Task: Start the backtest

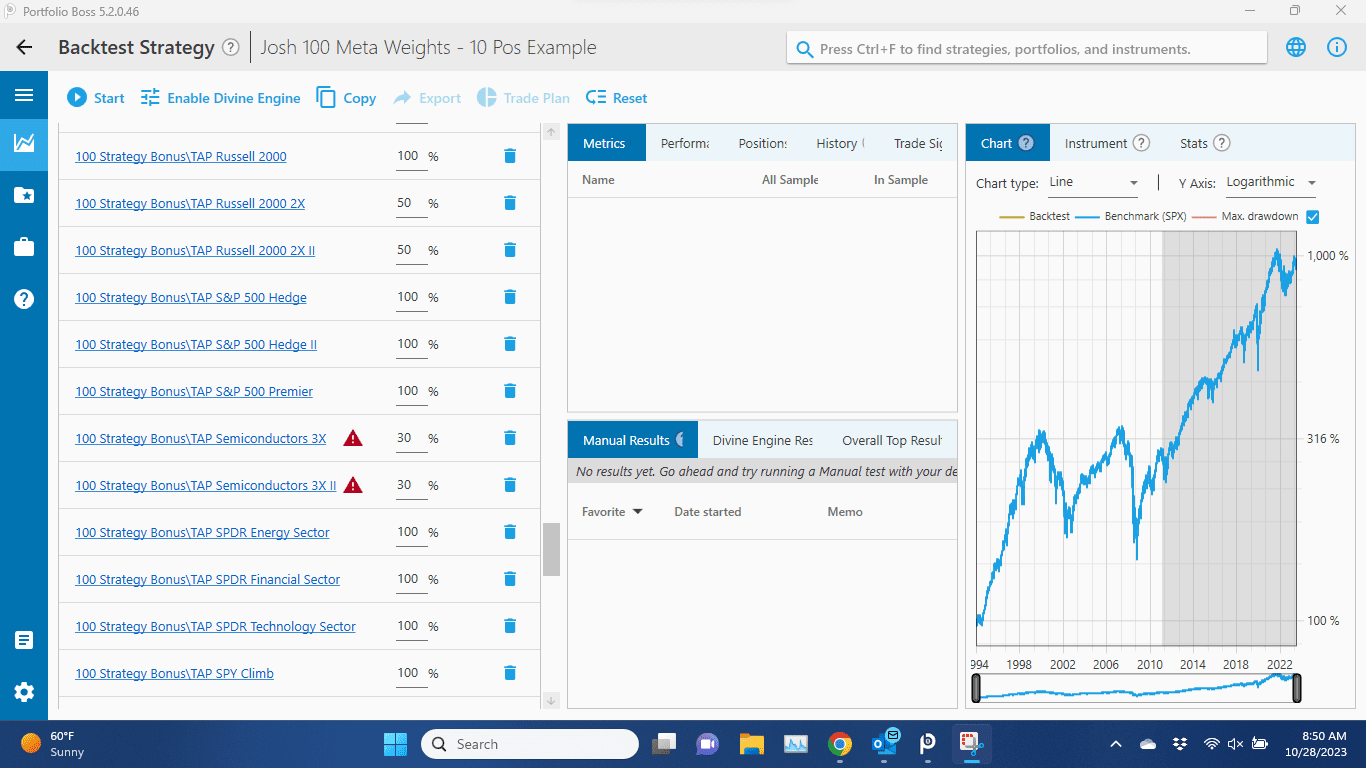Action: point(96,97)
